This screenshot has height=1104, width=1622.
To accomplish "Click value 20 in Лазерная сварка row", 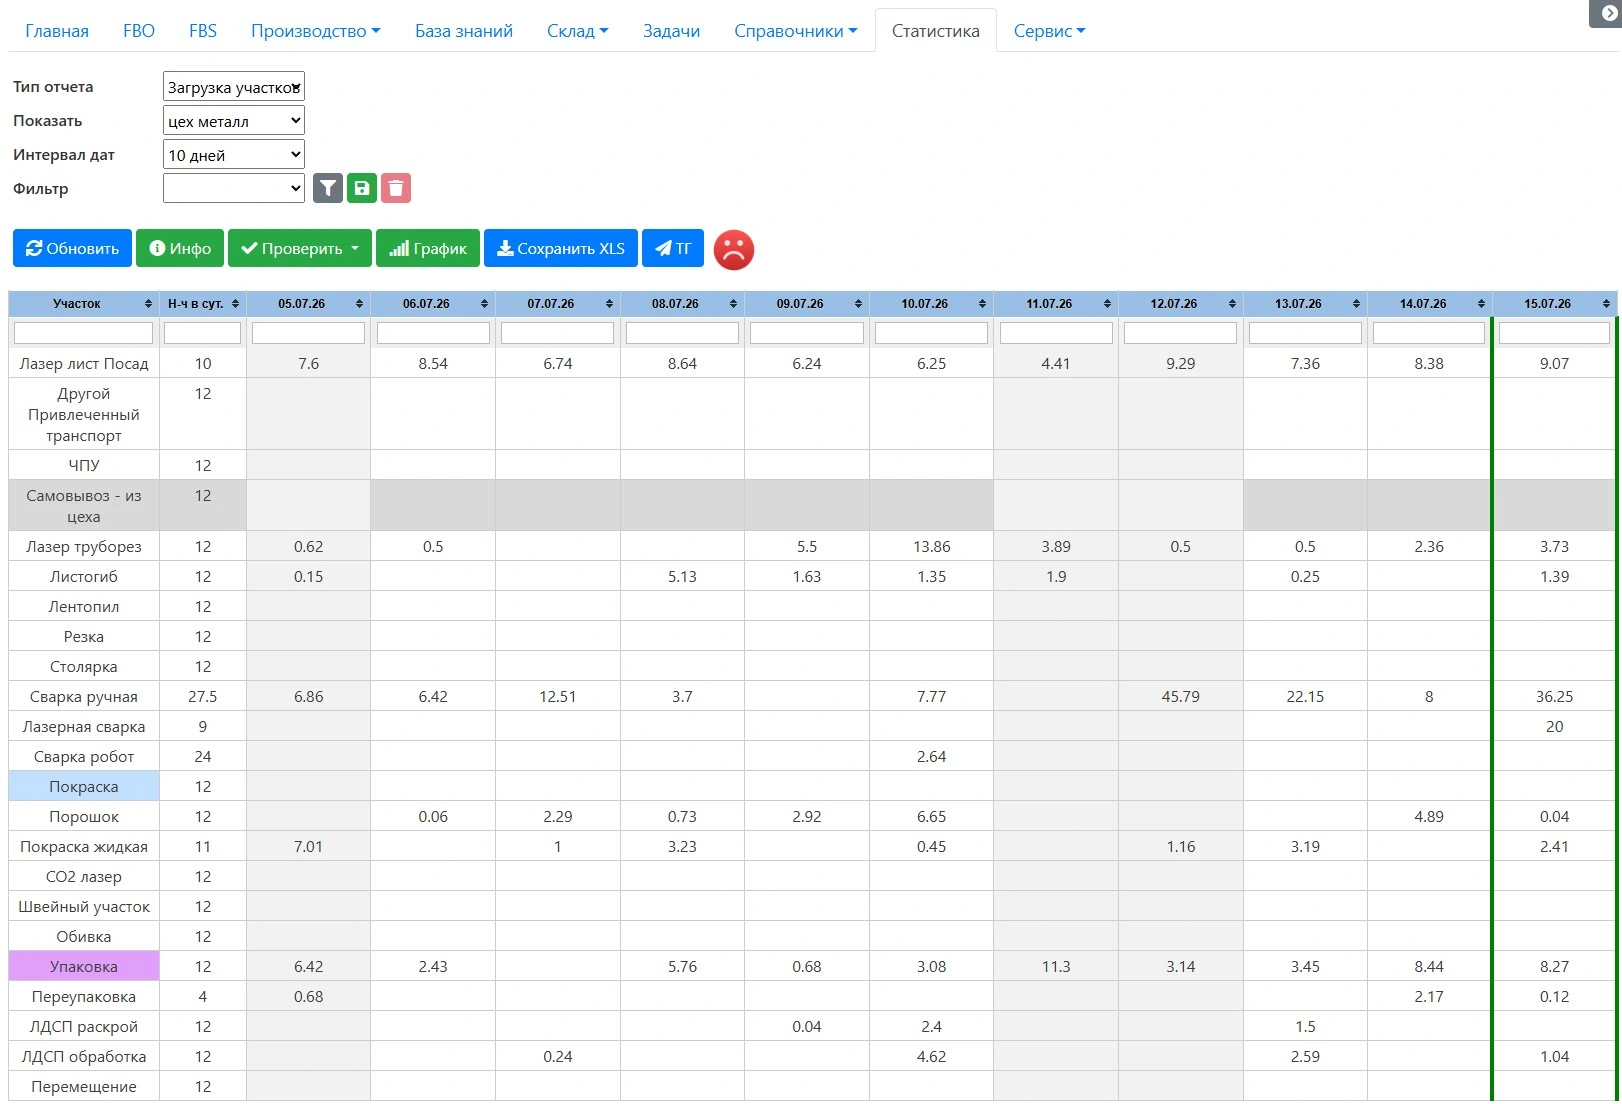I will (1554, 727).
